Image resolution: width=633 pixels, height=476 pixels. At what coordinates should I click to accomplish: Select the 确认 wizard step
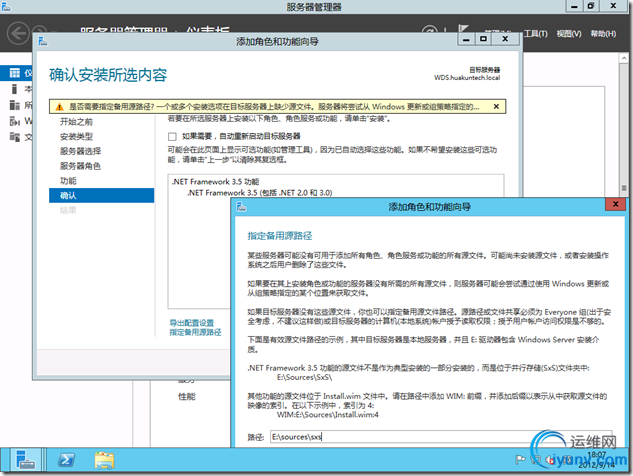click(x=101, y=195)
